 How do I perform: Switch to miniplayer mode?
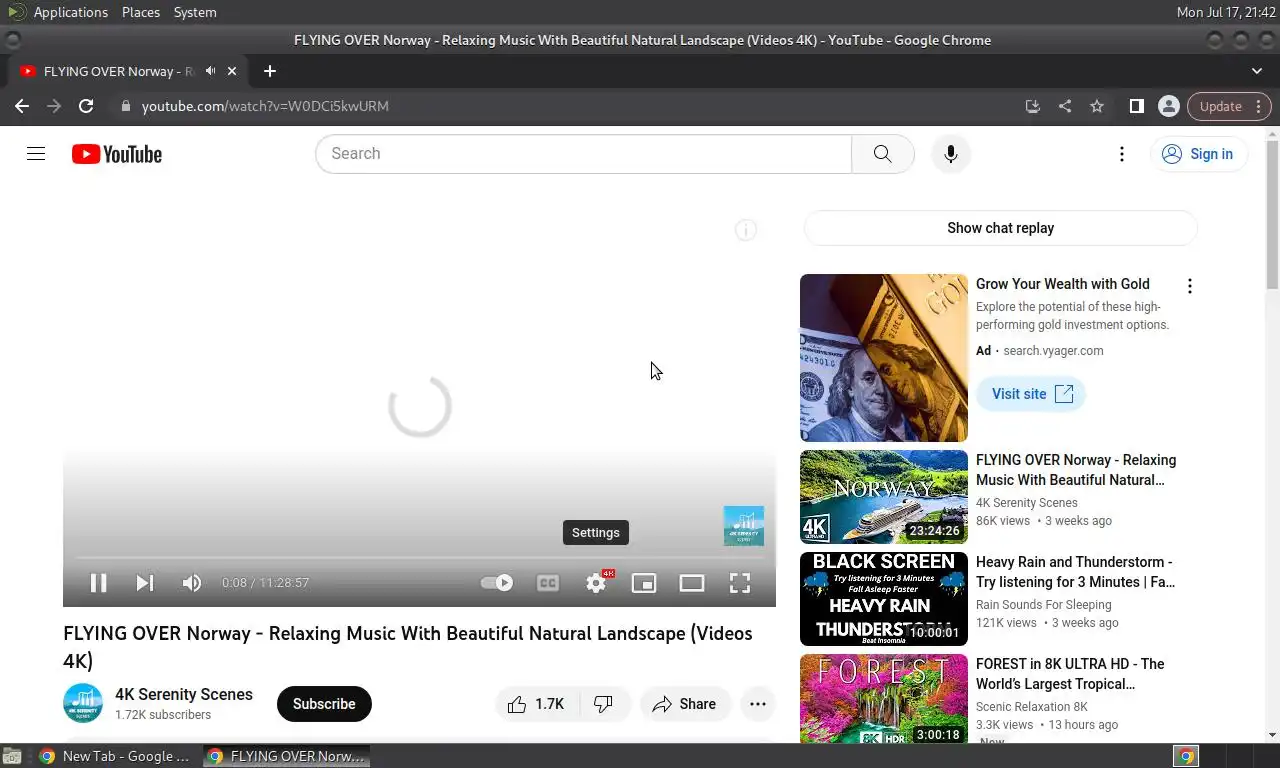(x=644, y=583)
